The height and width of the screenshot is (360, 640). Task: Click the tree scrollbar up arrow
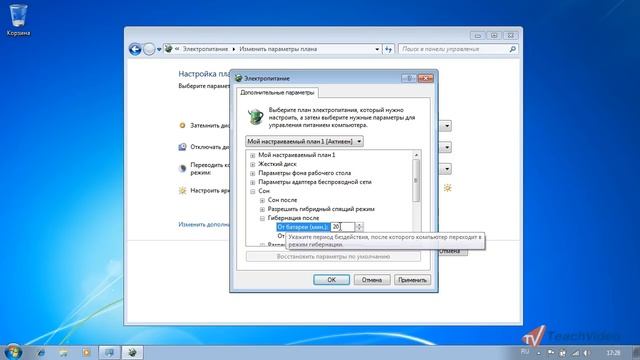(416, 155)
